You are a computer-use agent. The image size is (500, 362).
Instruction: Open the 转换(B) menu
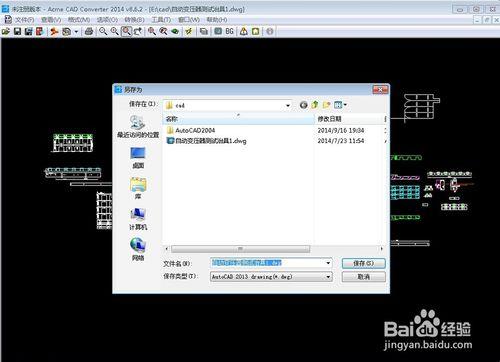pos(135,20)
